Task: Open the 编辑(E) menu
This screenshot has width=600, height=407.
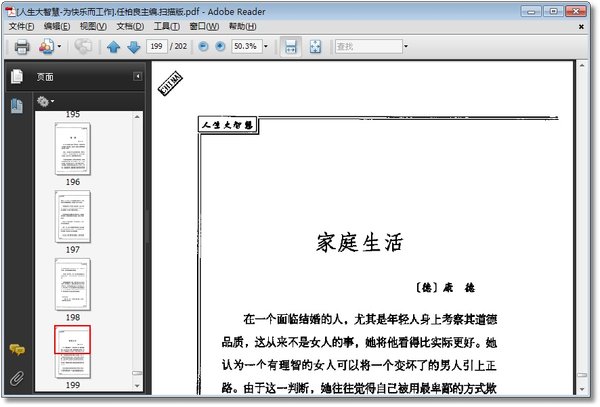Action: (x=57, y=26)
